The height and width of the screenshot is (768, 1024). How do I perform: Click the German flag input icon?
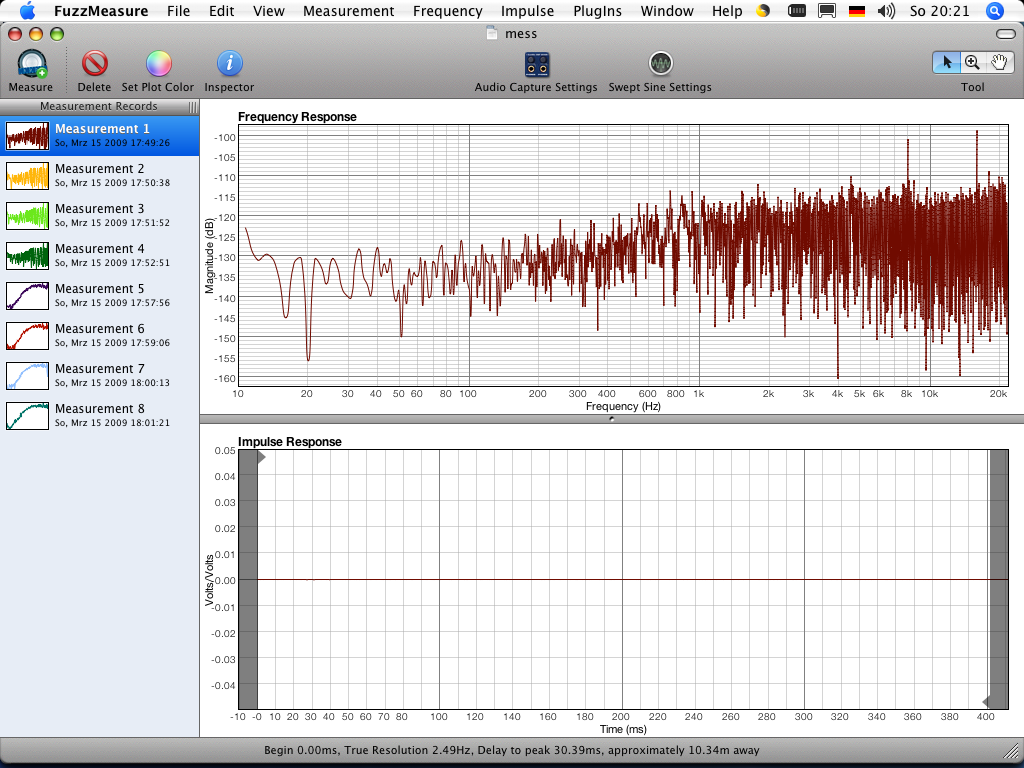coord(856,11)
